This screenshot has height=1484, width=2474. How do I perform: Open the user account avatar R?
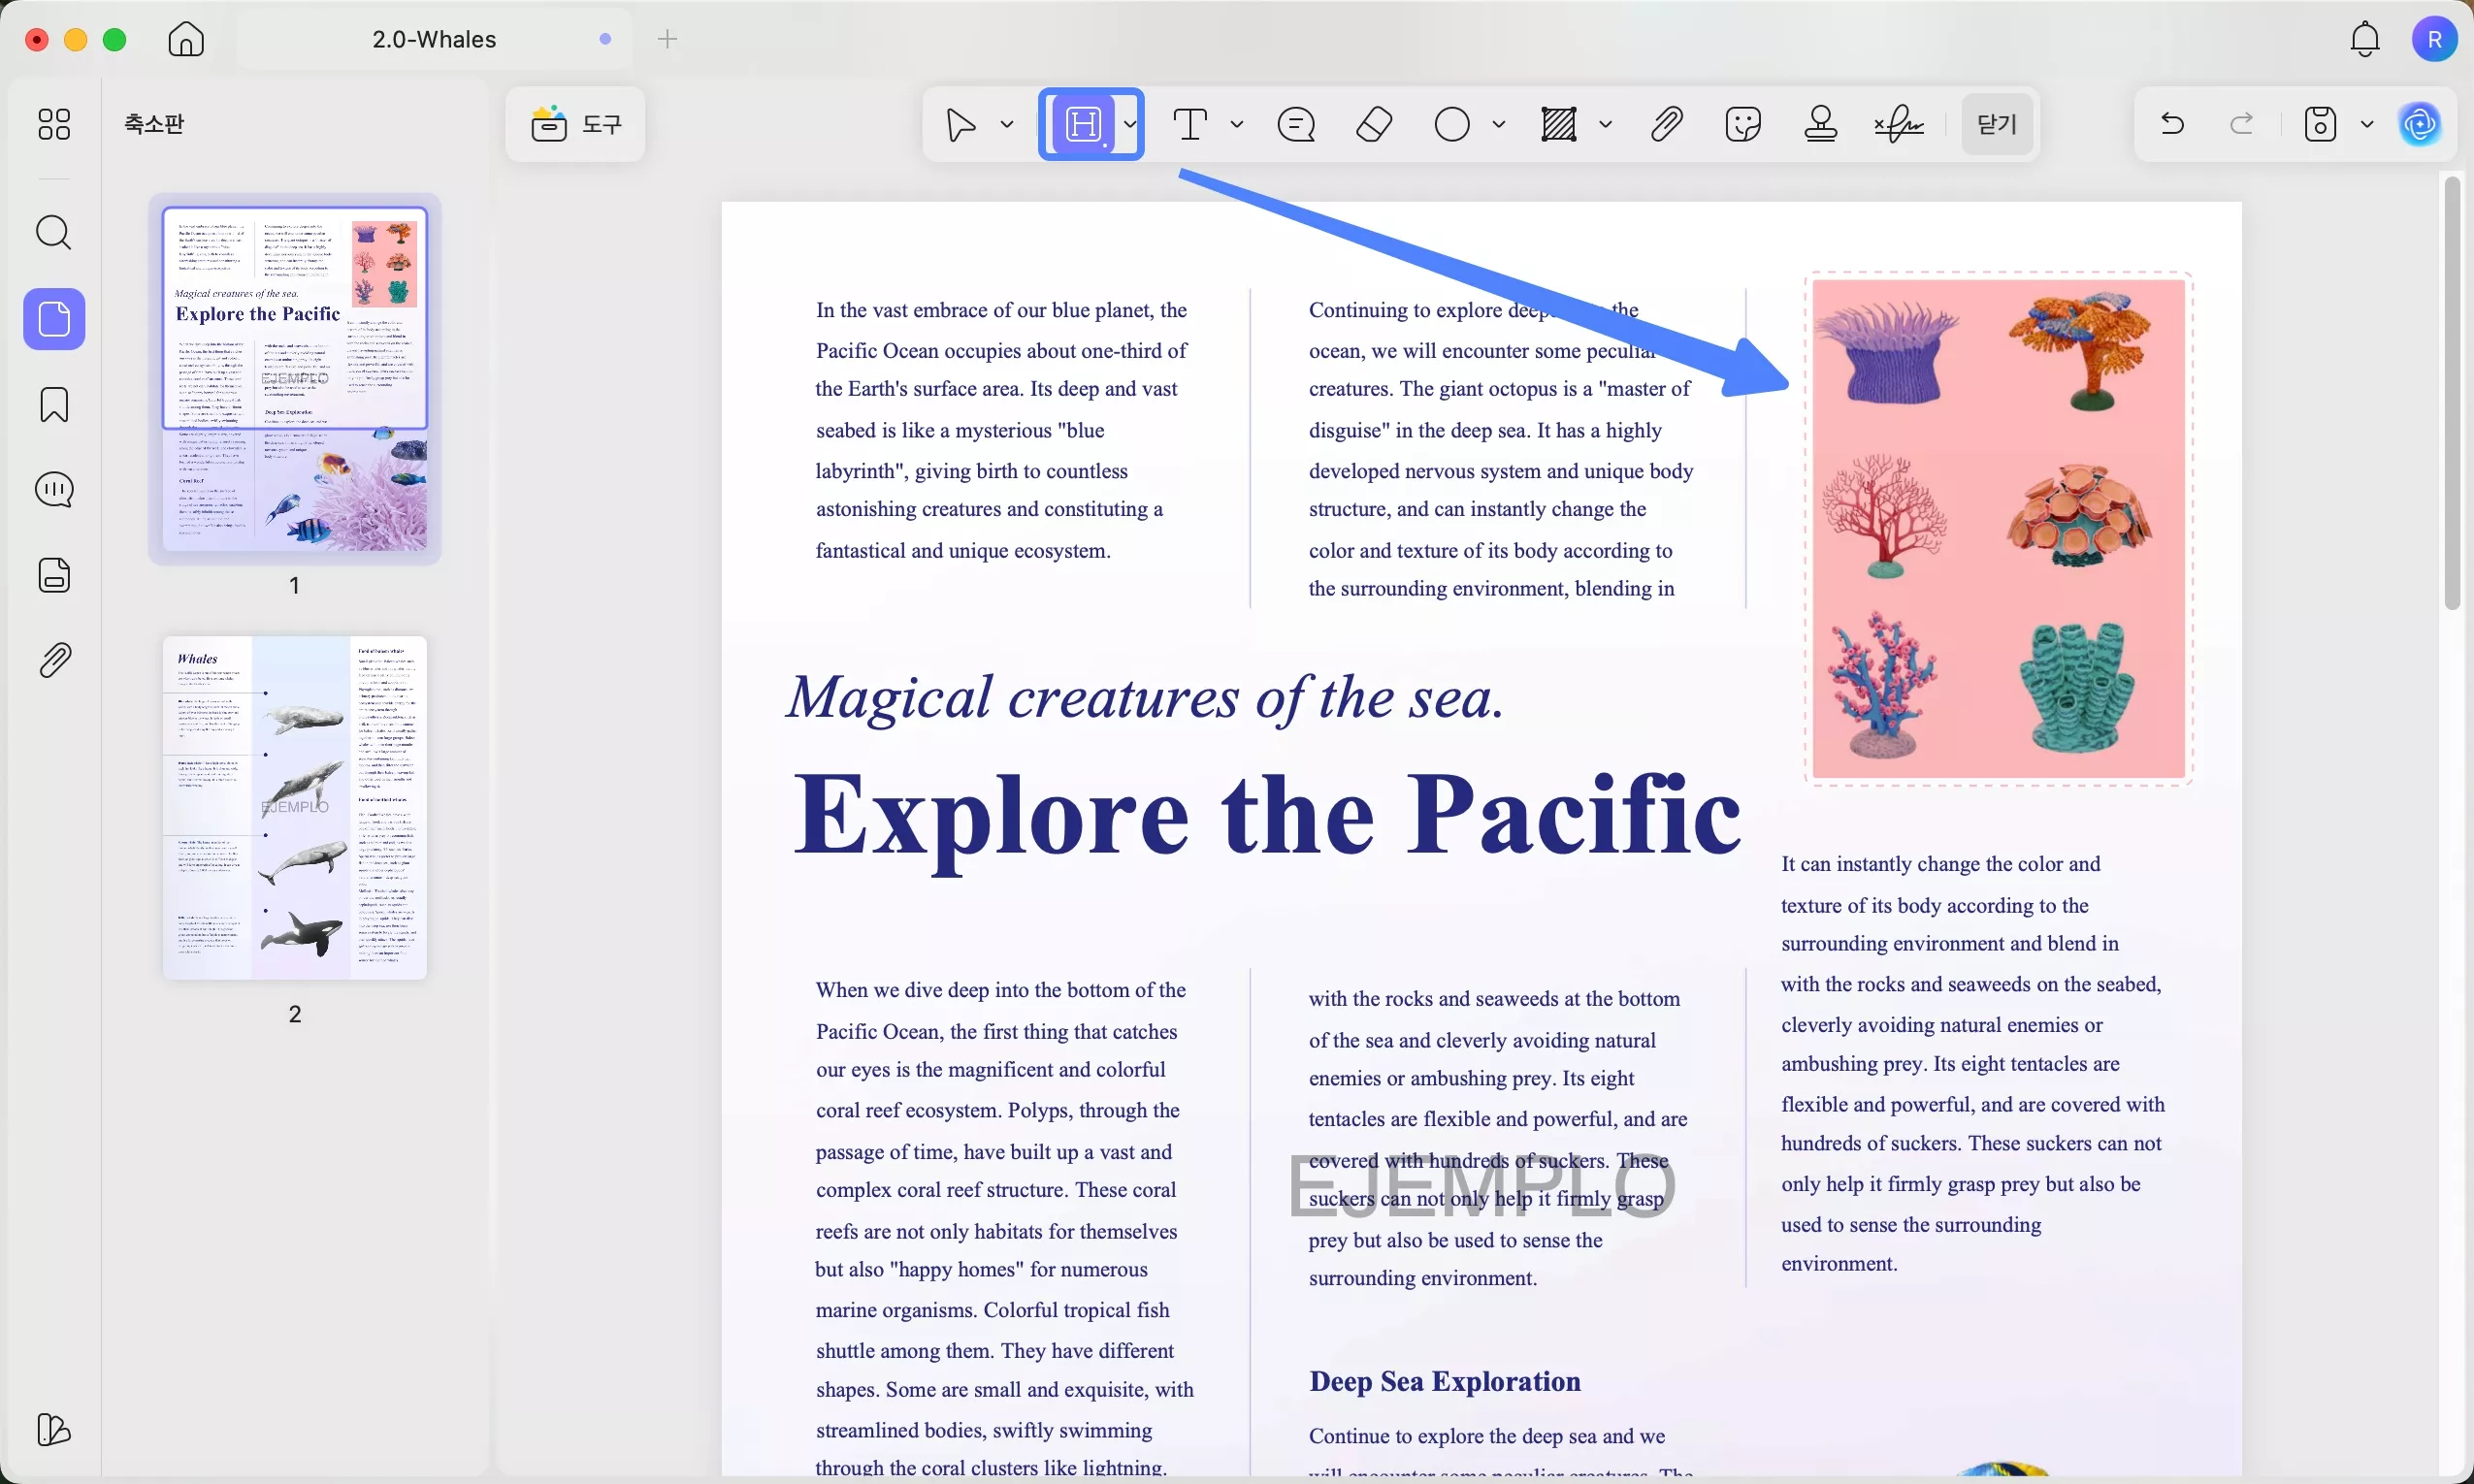click(2434, 39)
